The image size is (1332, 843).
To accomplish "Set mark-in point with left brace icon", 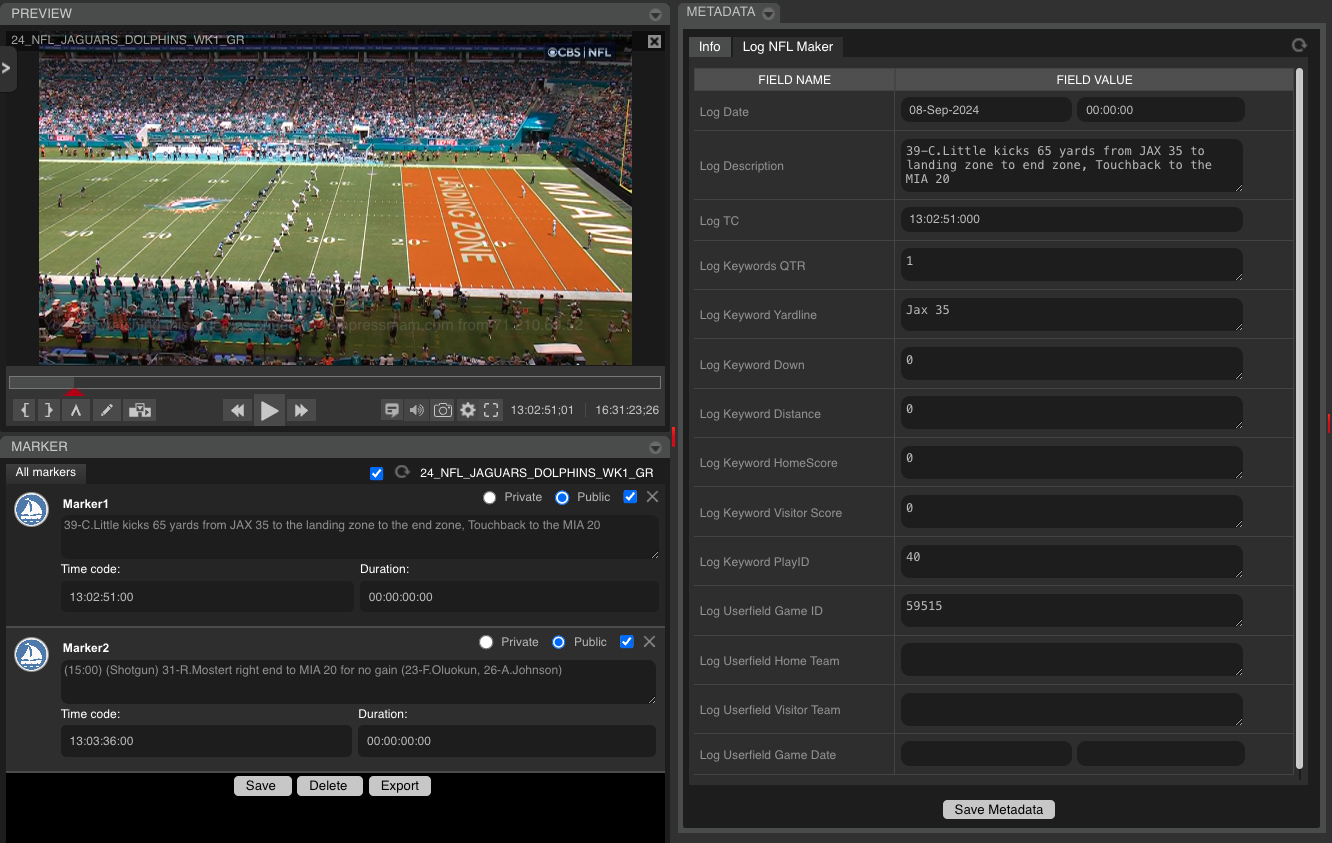I will tap(25, 410).
